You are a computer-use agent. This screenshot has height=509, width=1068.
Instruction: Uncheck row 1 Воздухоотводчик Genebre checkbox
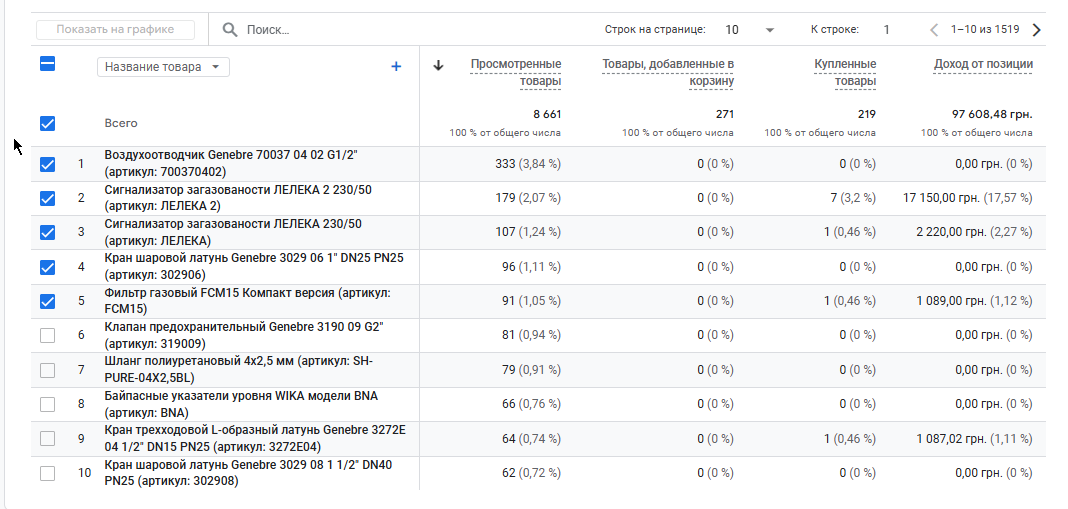tap(47, 165)
